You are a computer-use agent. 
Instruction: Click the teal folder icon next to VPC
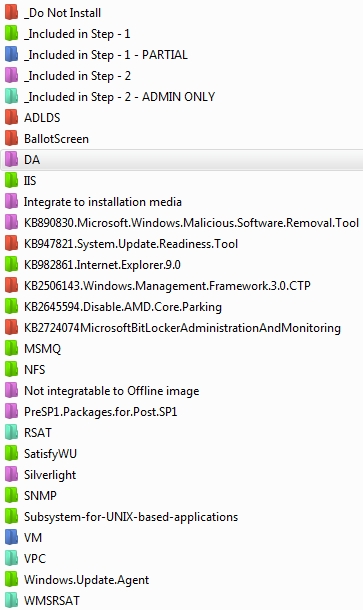(x=11, y=559)
